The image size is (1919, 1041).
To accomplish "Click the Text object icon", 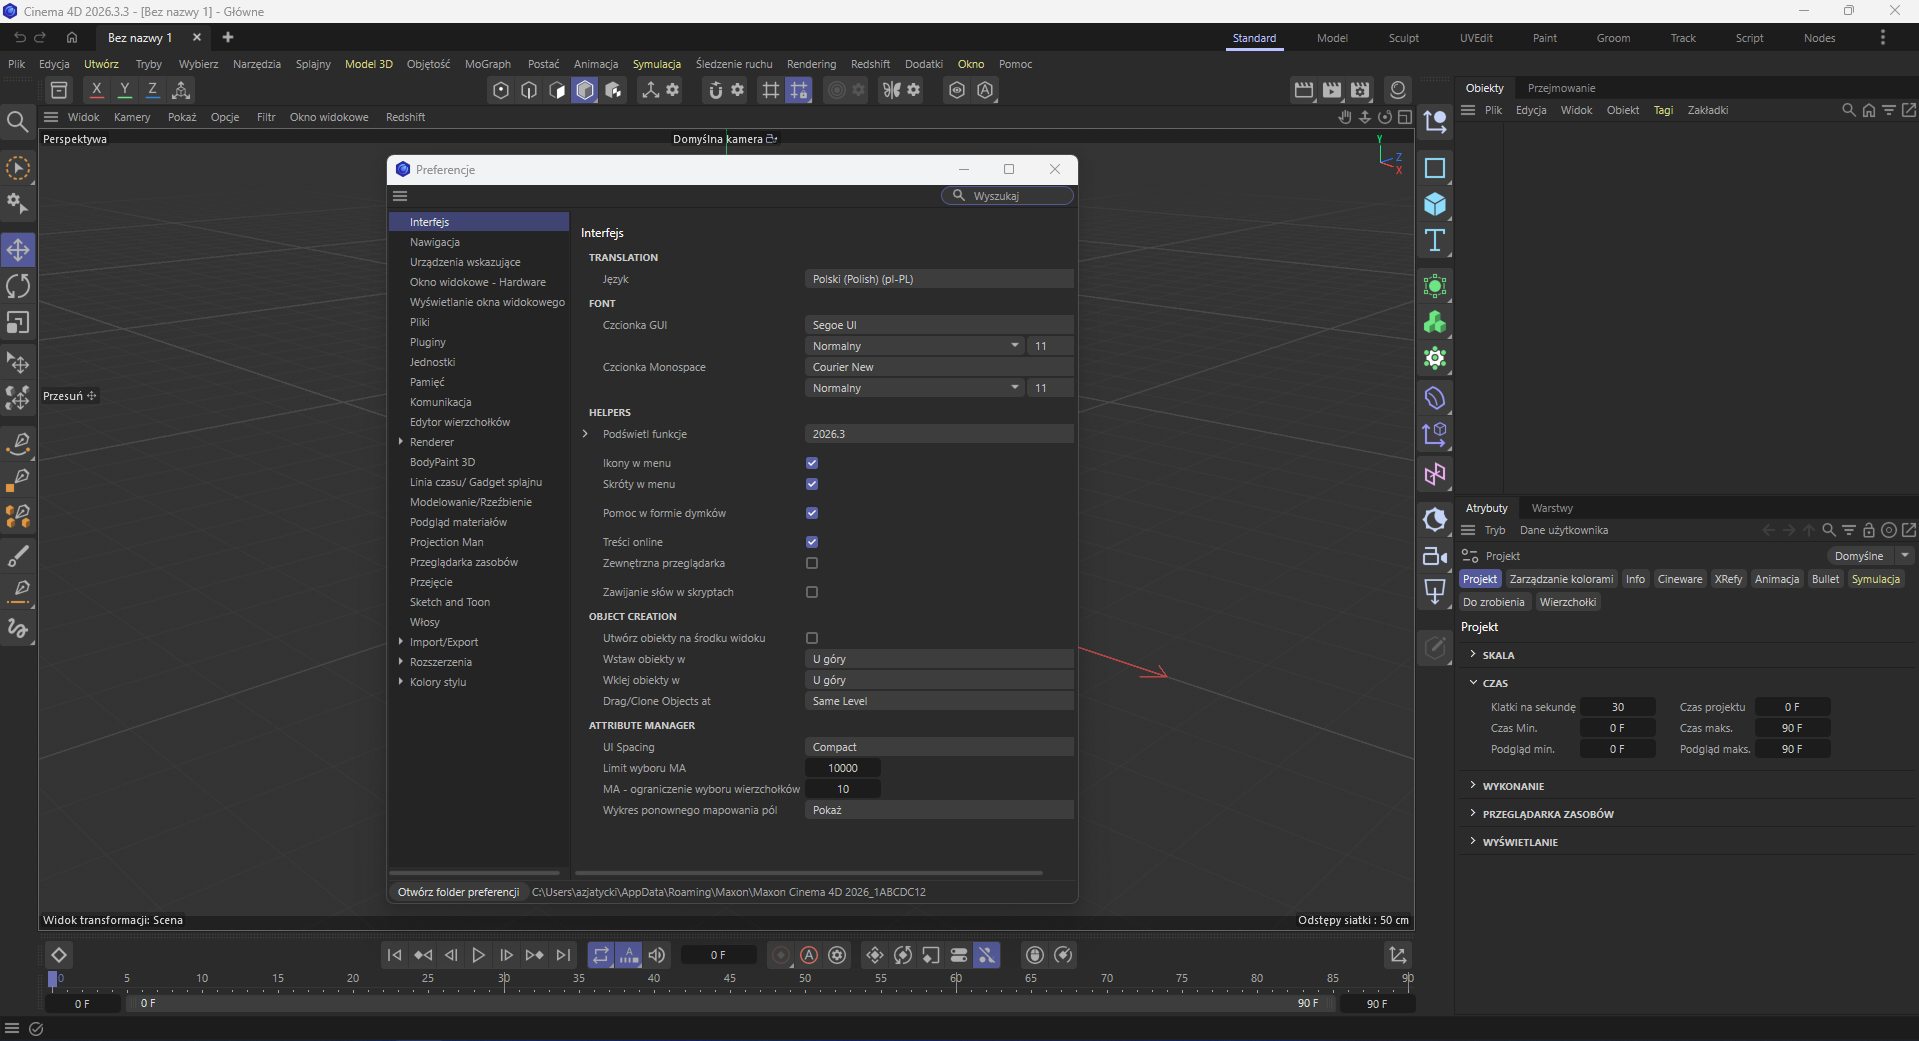I will [1435, 240].
